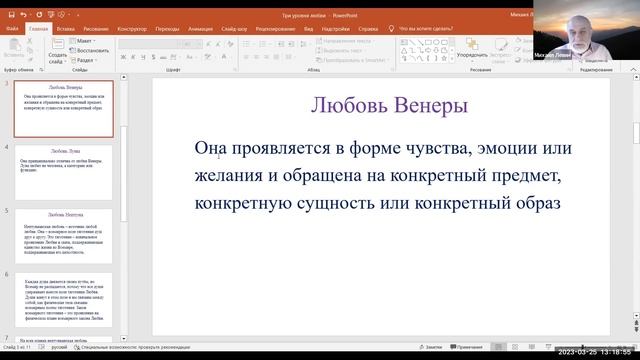Expand the shapes gallery

click(x=452, y=59)
